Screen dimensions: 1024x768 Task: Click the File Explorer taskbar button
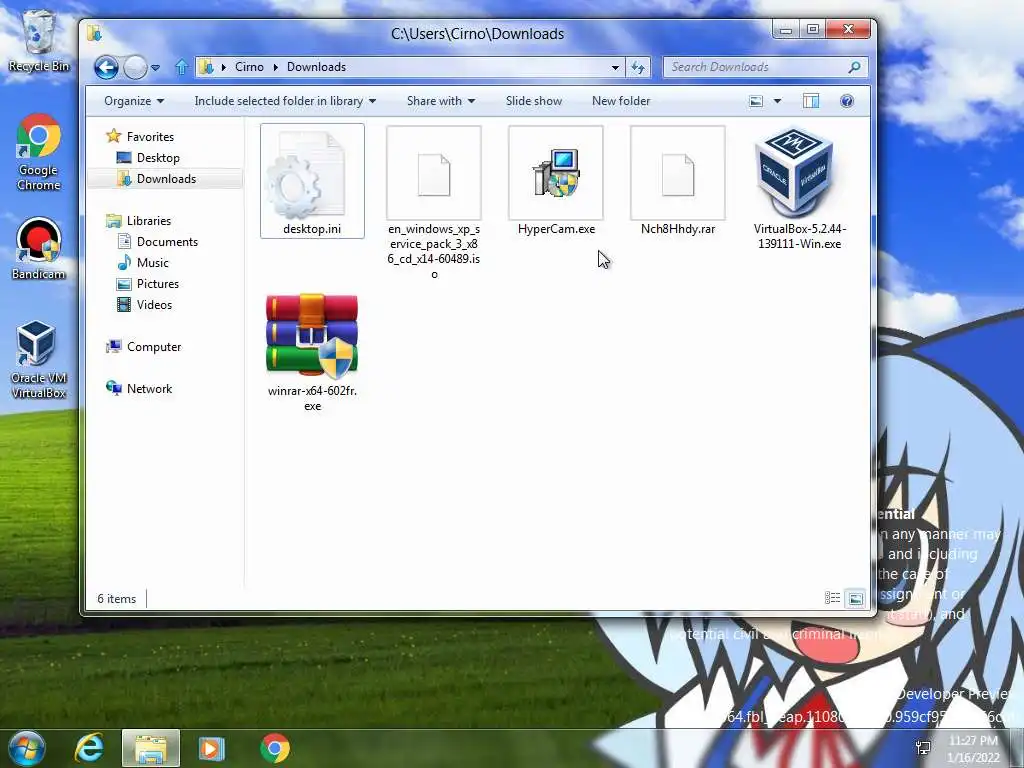coord(150,748)
